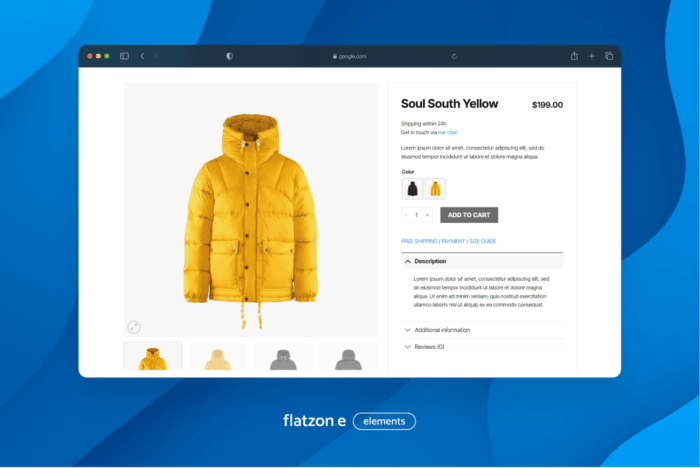Open the browser Share icon
The width and height of the screenshot is (700, 468).
574,56
